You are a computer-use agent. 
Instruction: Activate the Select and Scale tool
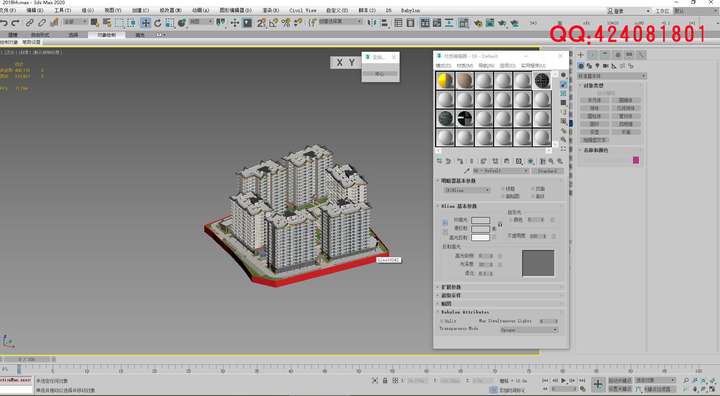(x=169, y=23)
